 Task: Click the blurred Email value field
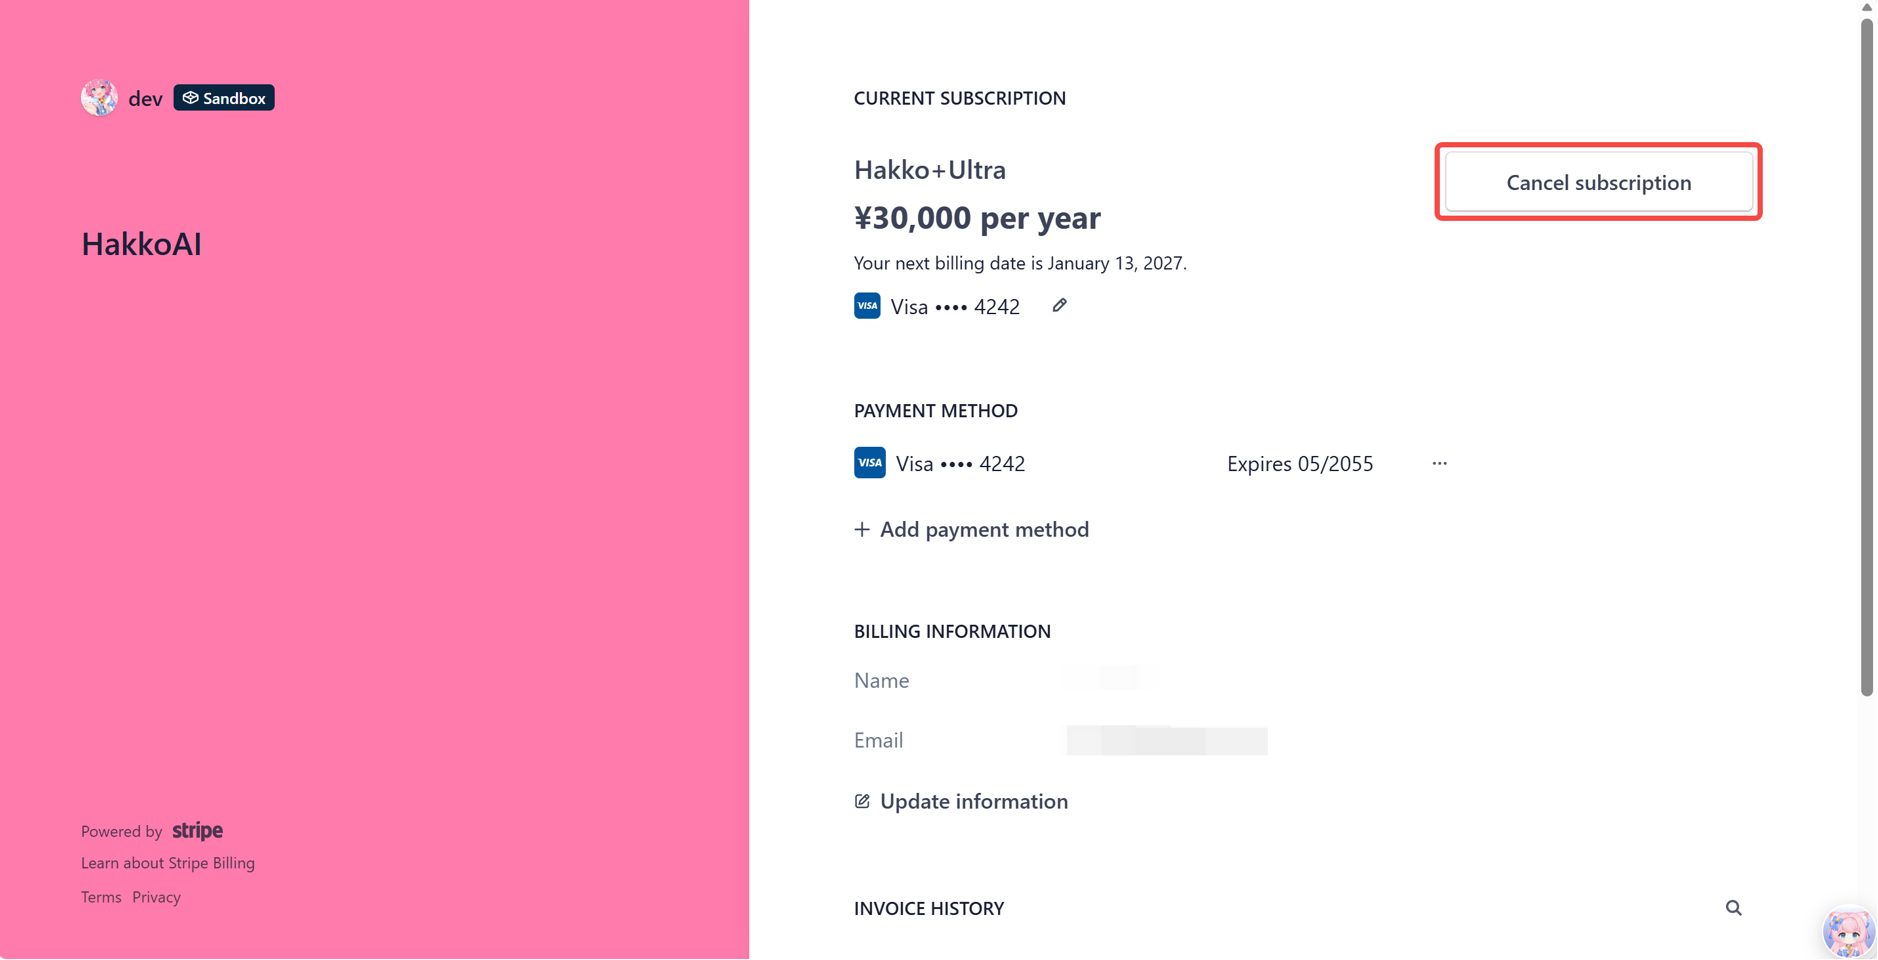pyautogui.click(x=1165, y=740)
